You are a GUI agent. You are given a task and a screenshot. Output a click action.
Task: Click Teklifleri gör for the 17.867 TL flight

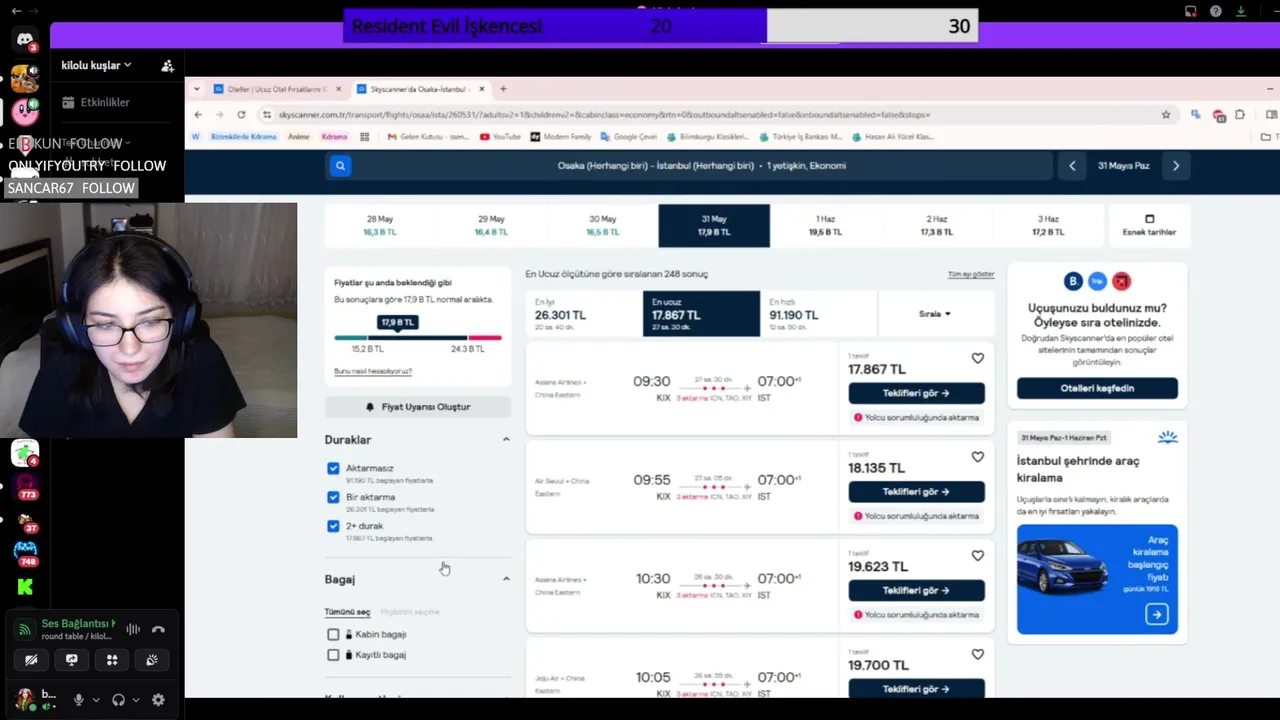coord(916,393)
